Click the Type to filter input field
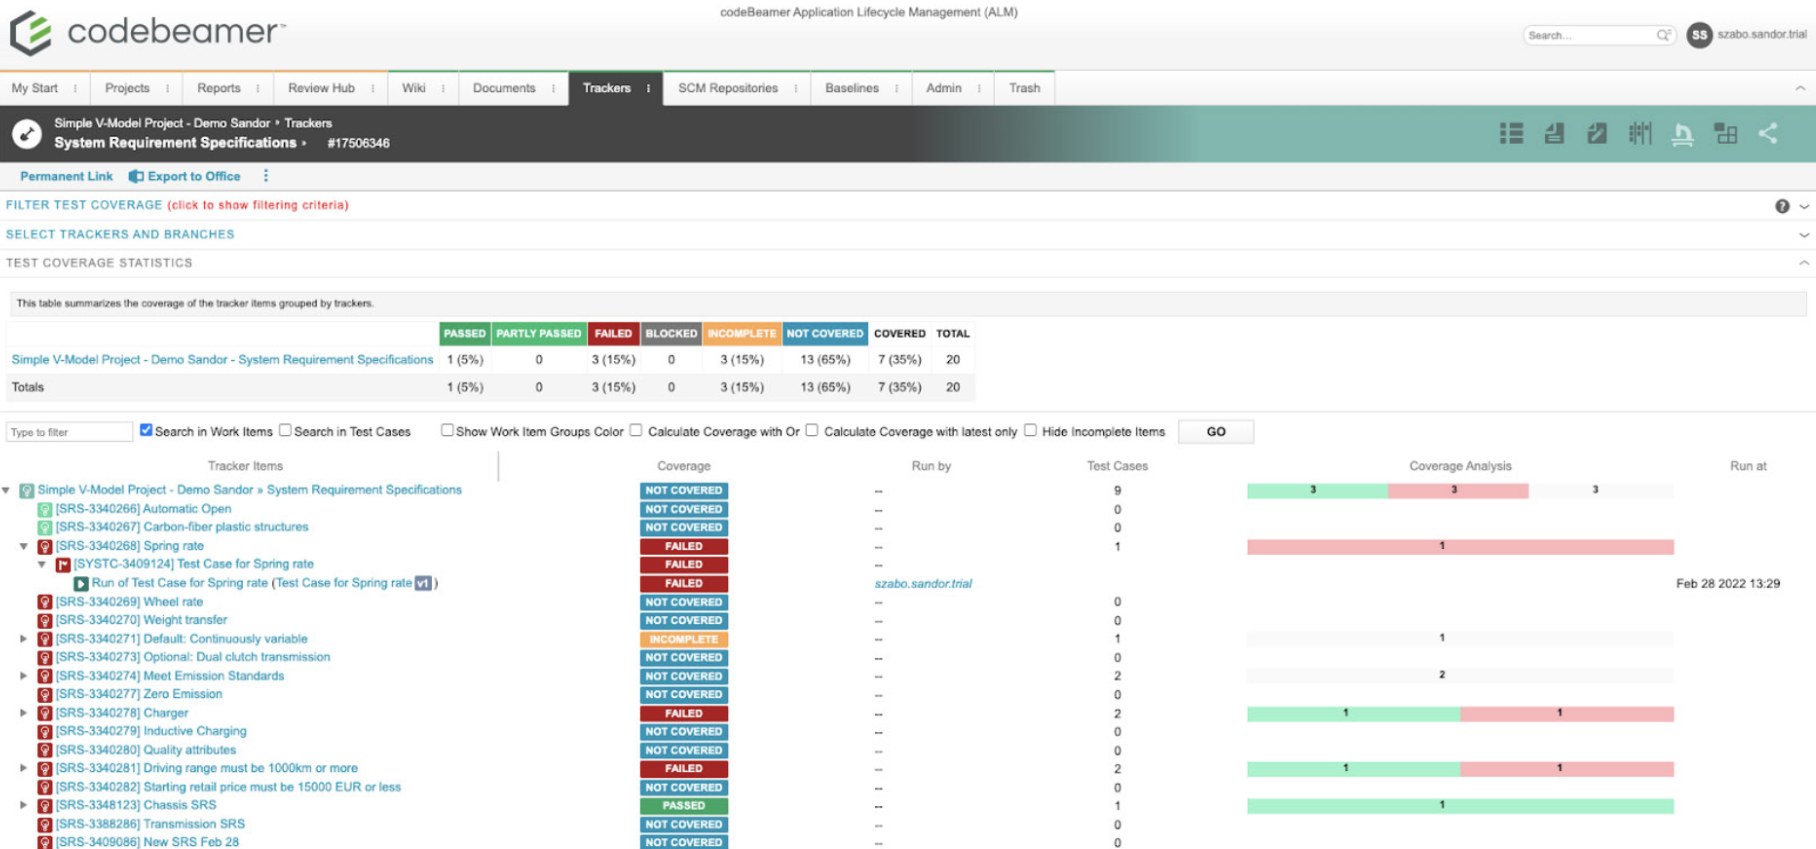 (69, 432)
